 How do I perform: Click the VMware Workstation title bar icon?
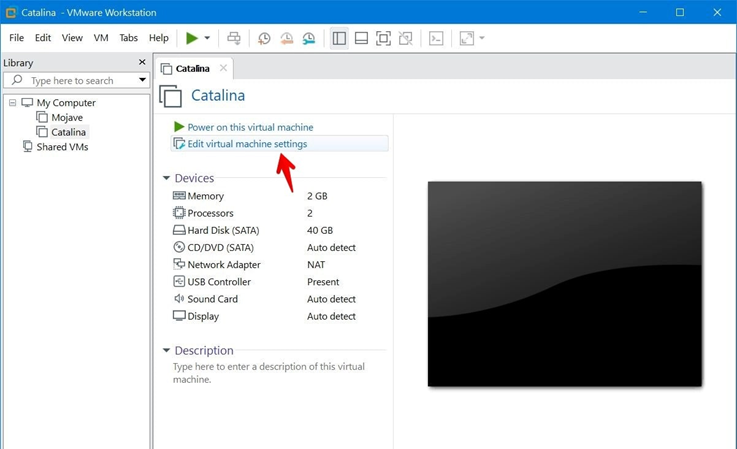tap(10, 12)
